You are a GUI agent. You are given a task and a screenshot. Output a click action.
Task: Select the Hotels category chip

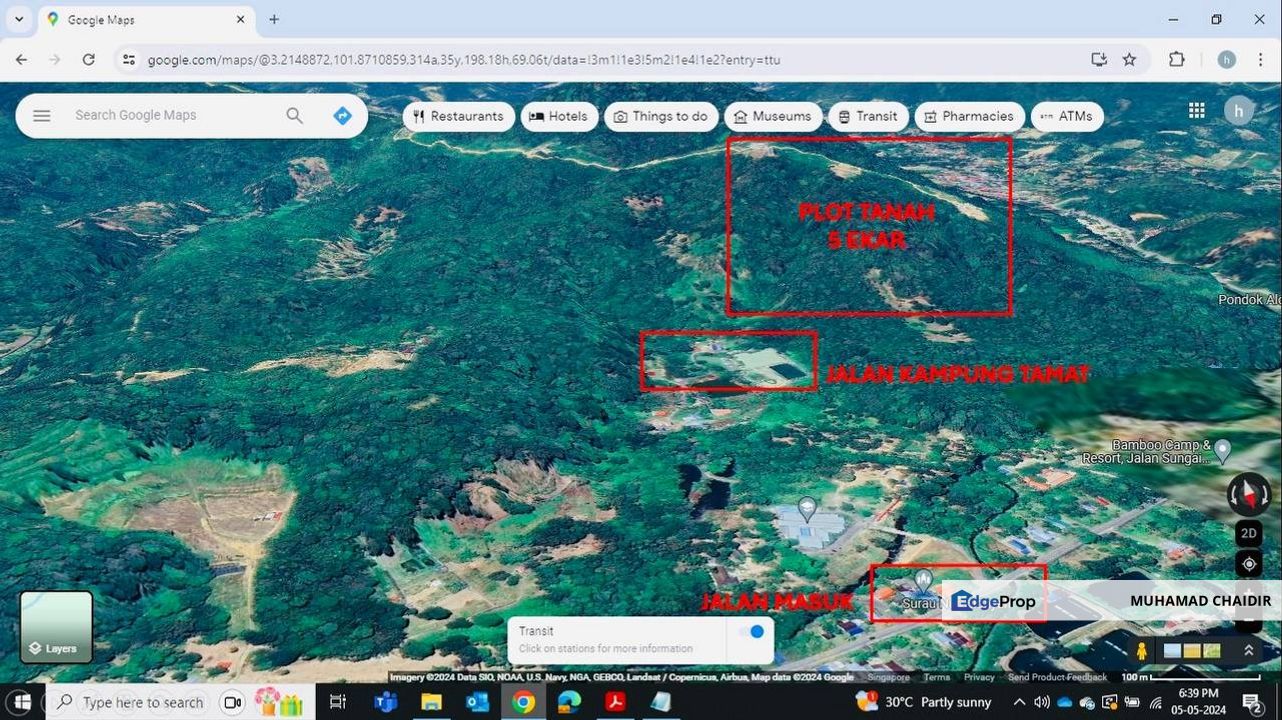coord(558,117)
